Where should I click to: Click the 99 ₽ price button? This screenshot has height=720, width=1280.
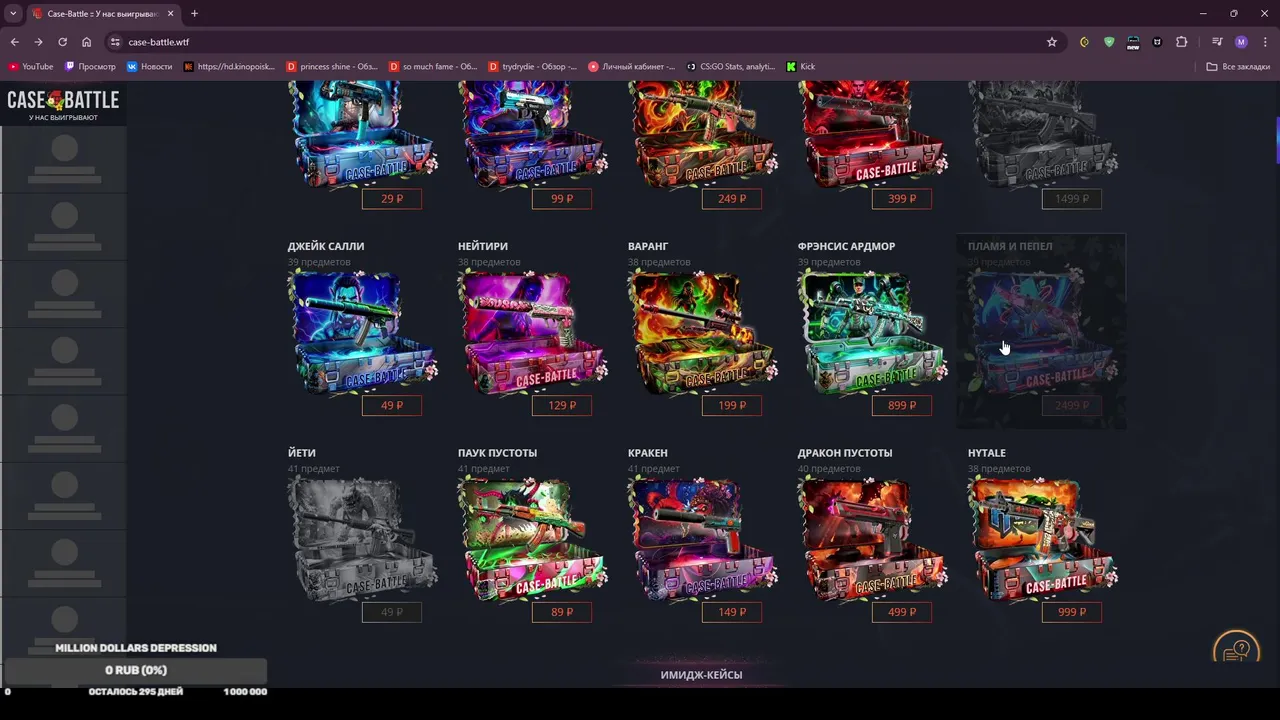(x=562, y=199)
